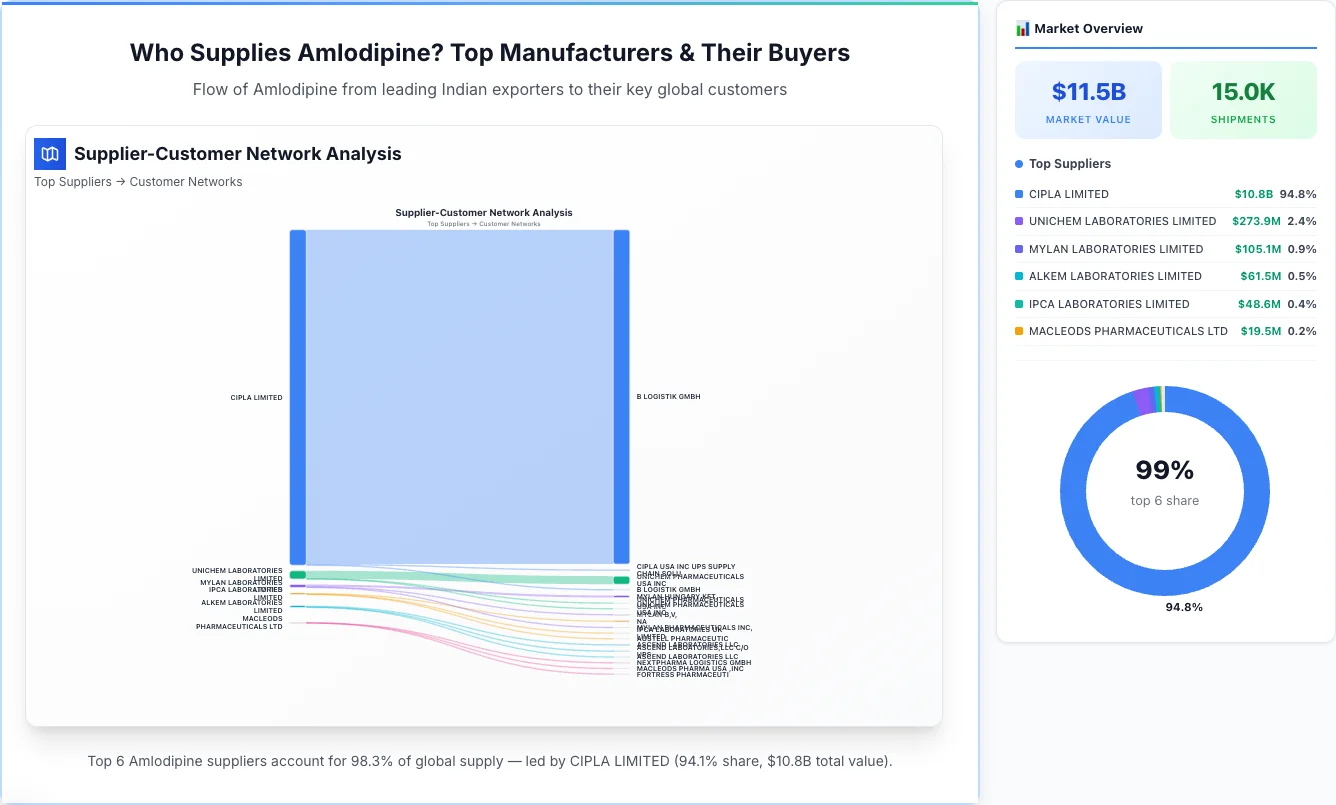Screen dimensions: 1336x805
Task: Click the violet square marker beside MYLAN LABORATORIES LIMITED
Action: 1019,248
